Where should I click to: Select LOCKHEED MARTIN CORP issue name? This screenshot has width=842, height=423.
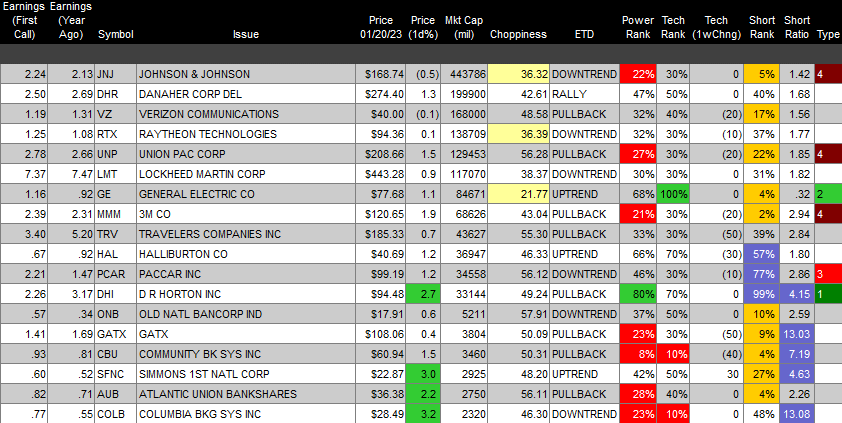202,174
